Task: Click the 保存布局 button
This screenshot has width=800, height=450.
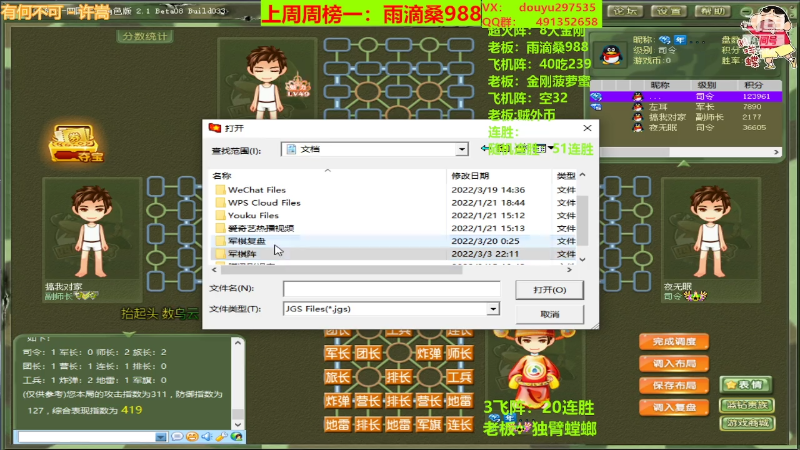Action: (x=674, y=386)
